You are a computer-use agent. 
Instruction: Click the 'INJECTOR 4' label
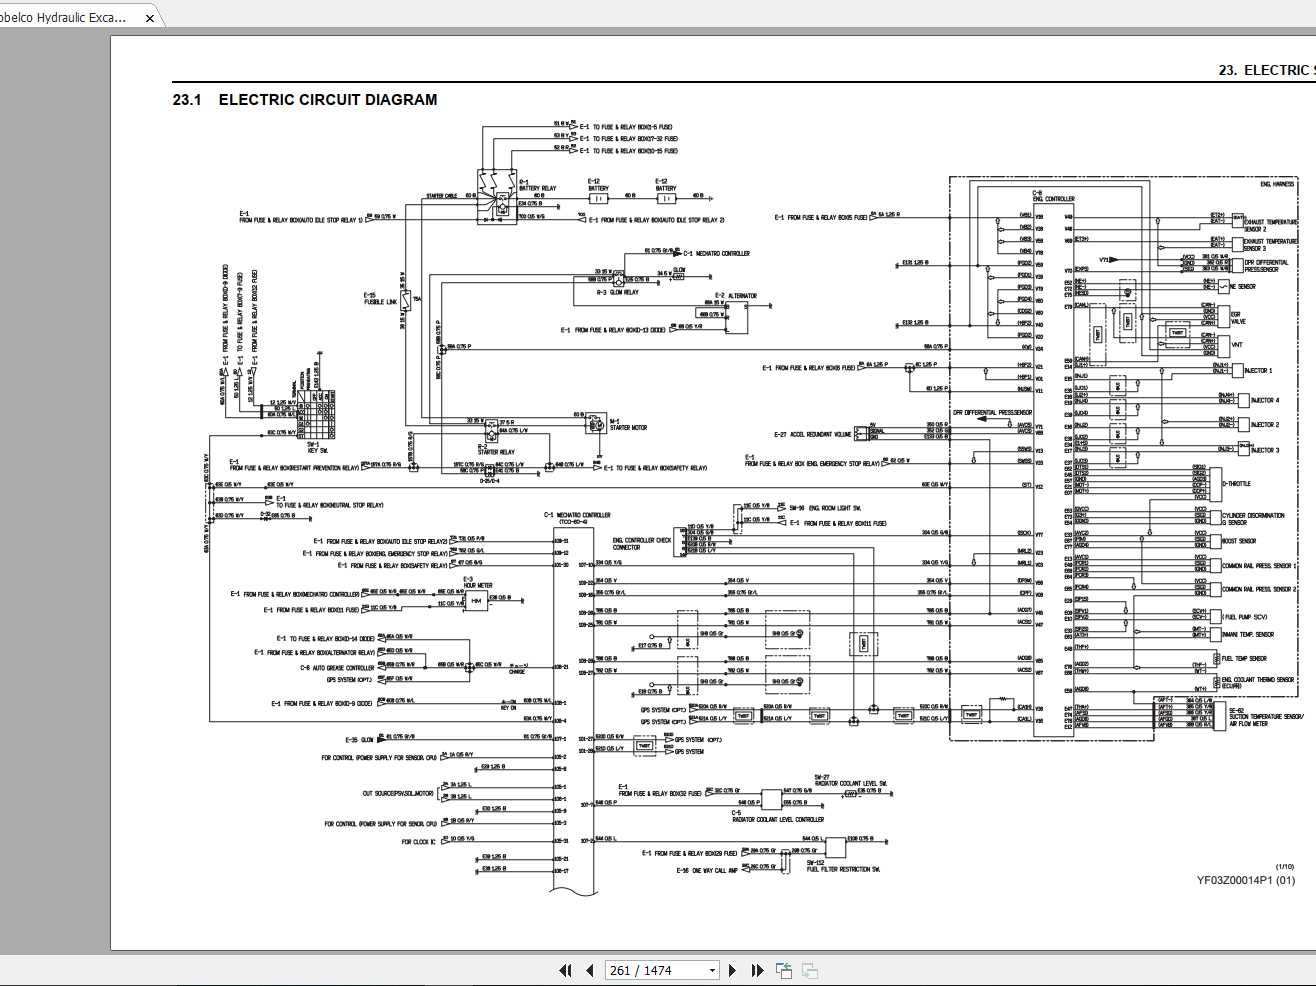1264,400
